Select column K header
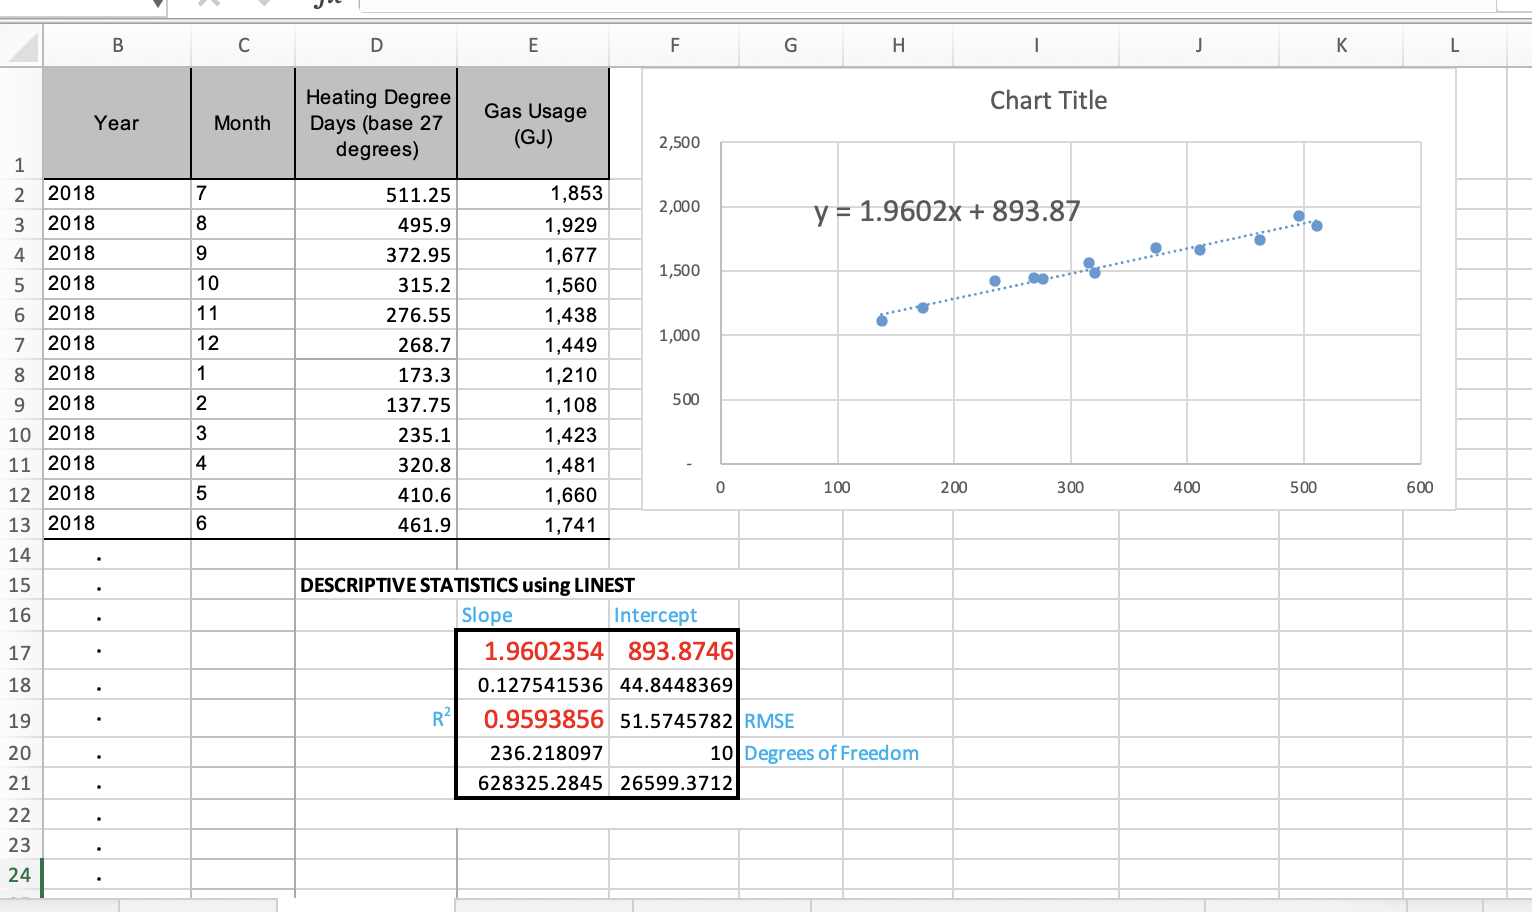The height and width of the screenshot is (912, 1532). coord(1341,45)
